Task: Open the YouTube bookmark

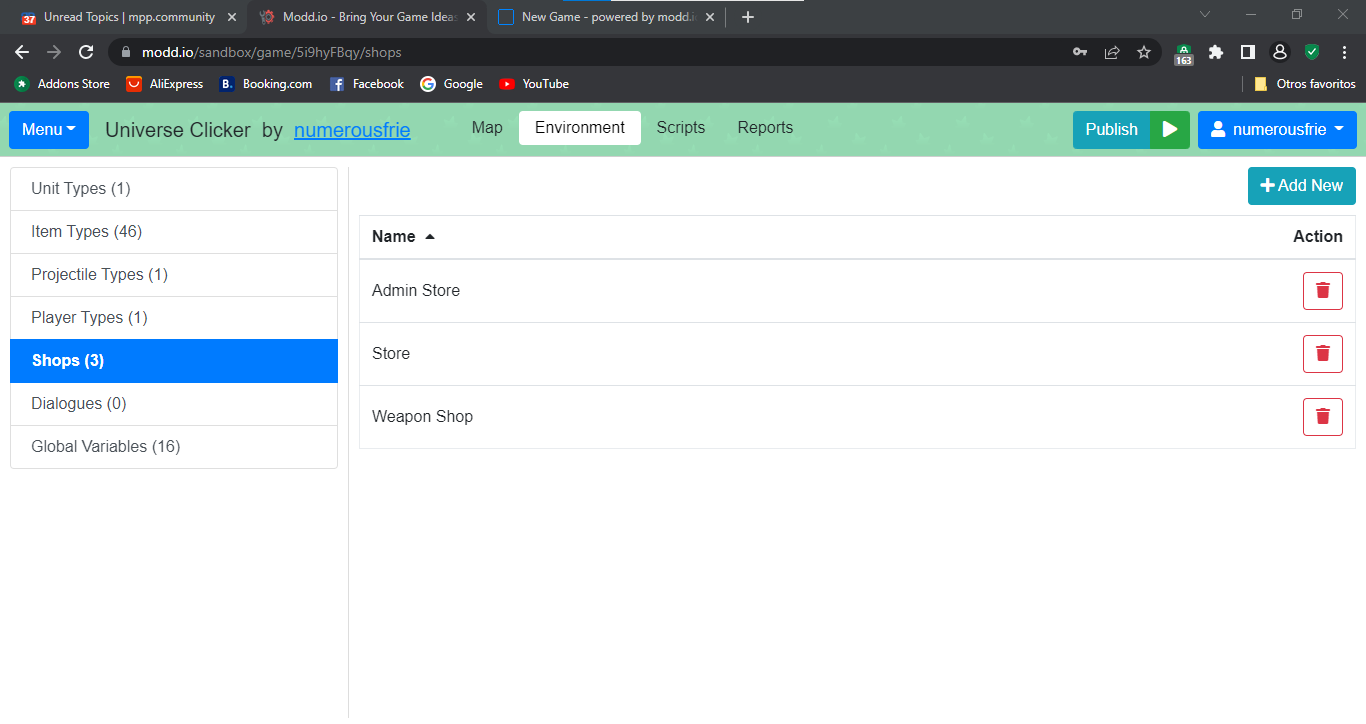Action: coord(534,84)
